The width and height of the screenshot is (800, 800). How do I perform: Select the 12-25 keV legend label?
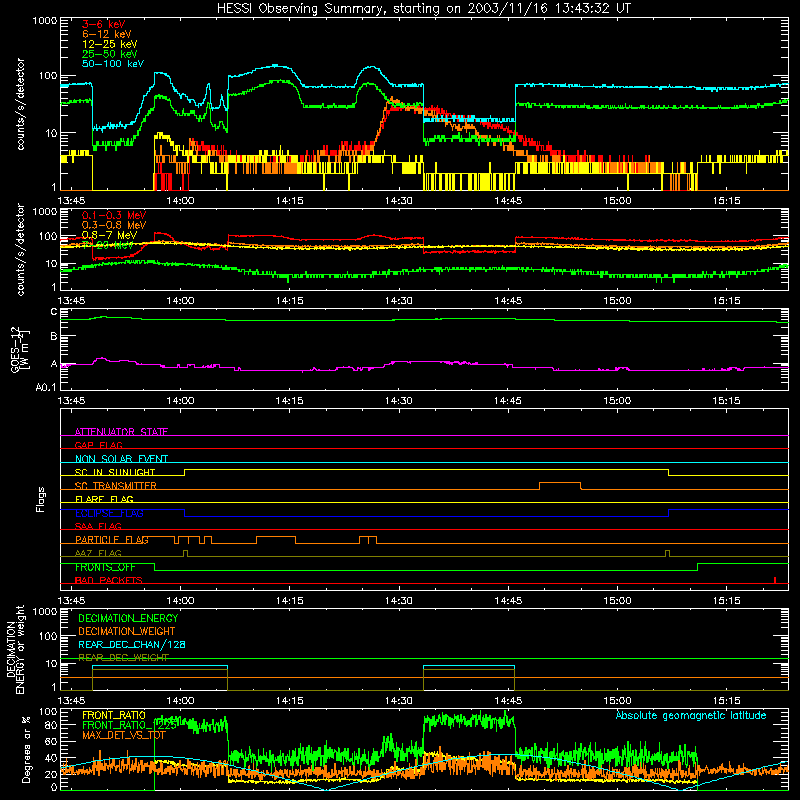110,44
